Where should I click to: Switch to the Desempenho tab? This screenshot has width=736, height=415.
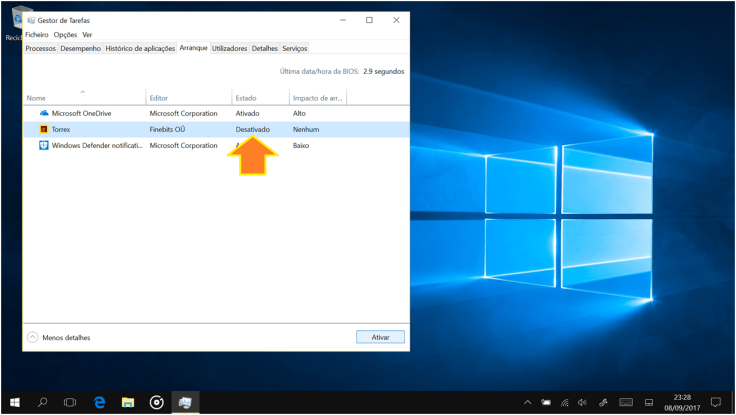[x=80, y=48]
